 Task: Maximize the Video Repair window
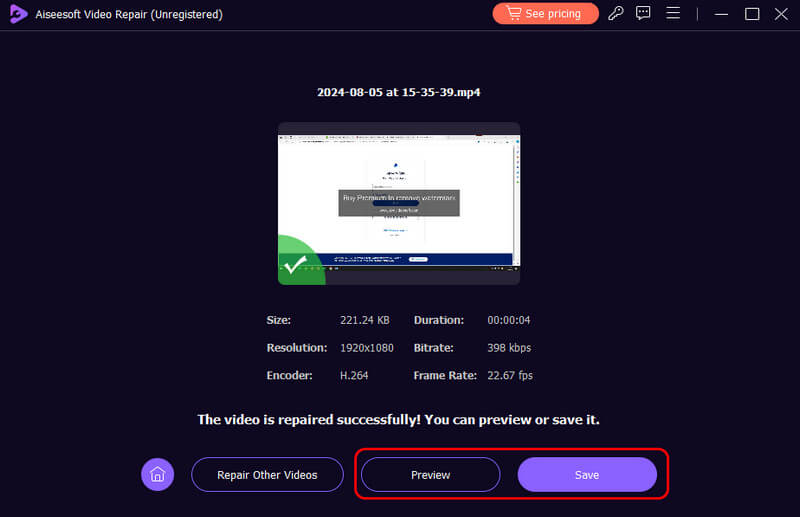[752, 14]
